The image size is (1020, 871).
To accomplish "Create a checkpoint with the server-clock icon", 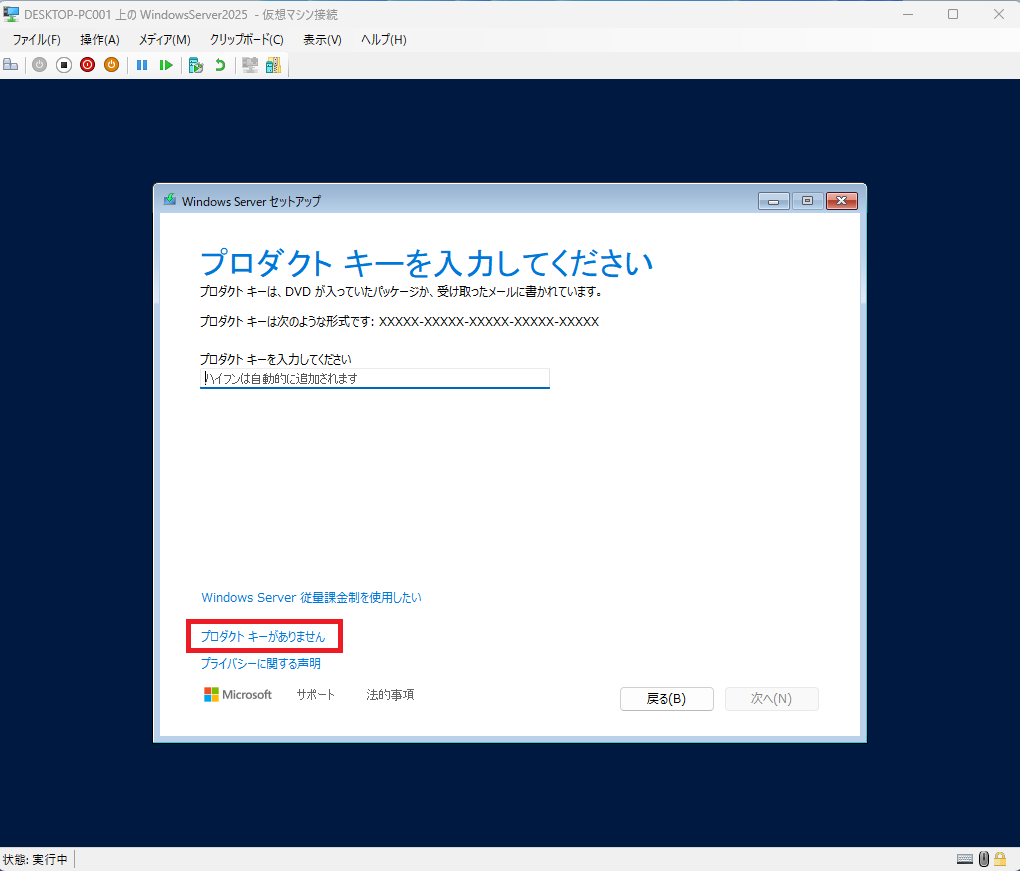I will [x=196, y=65].
